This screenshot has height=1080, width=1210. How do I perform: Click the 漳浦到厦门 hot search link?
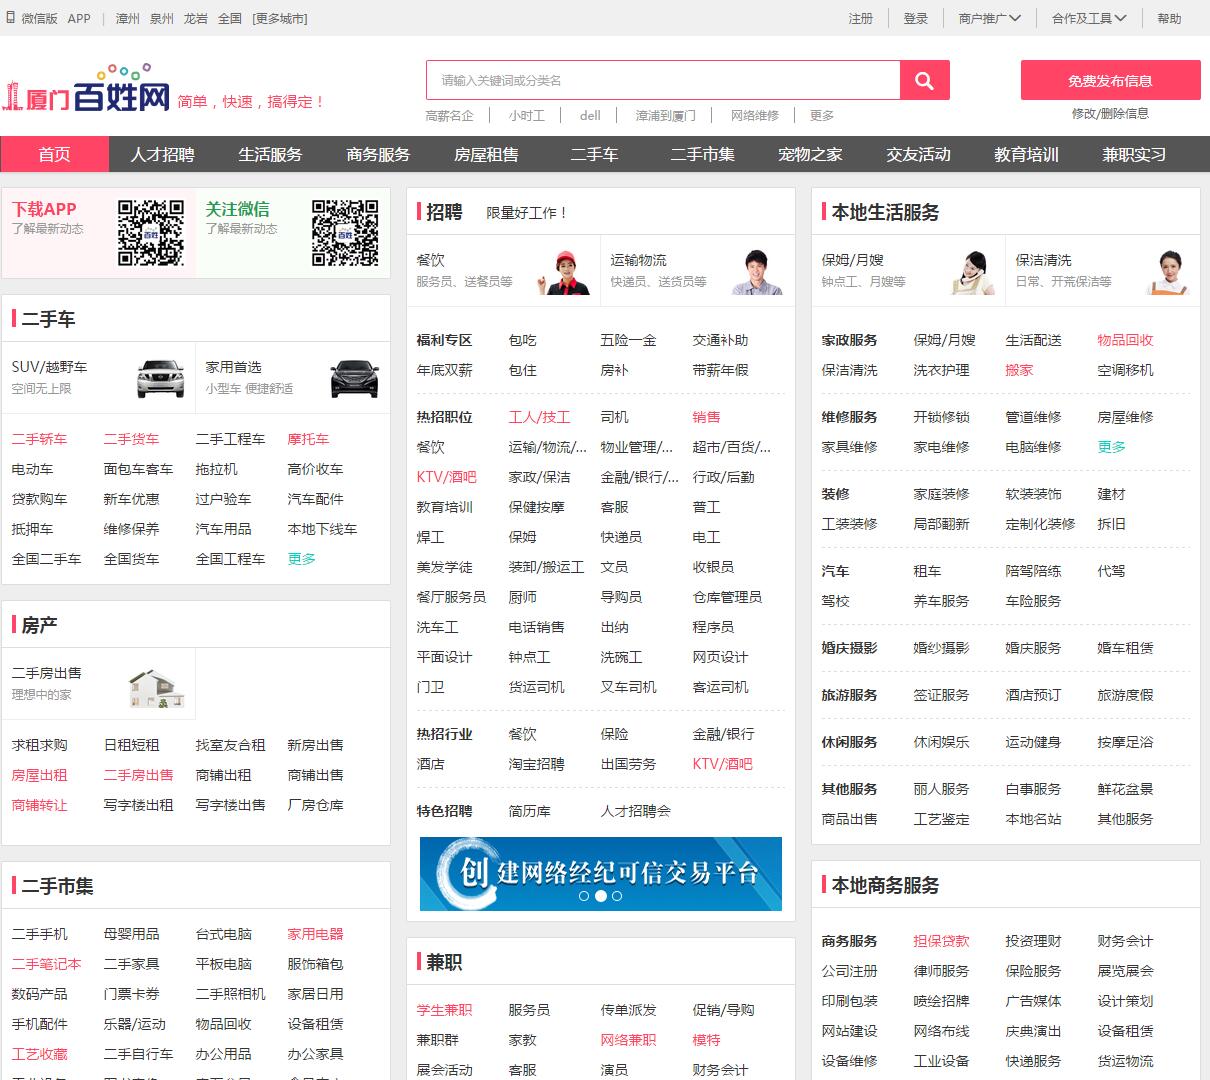click(666, 116)
